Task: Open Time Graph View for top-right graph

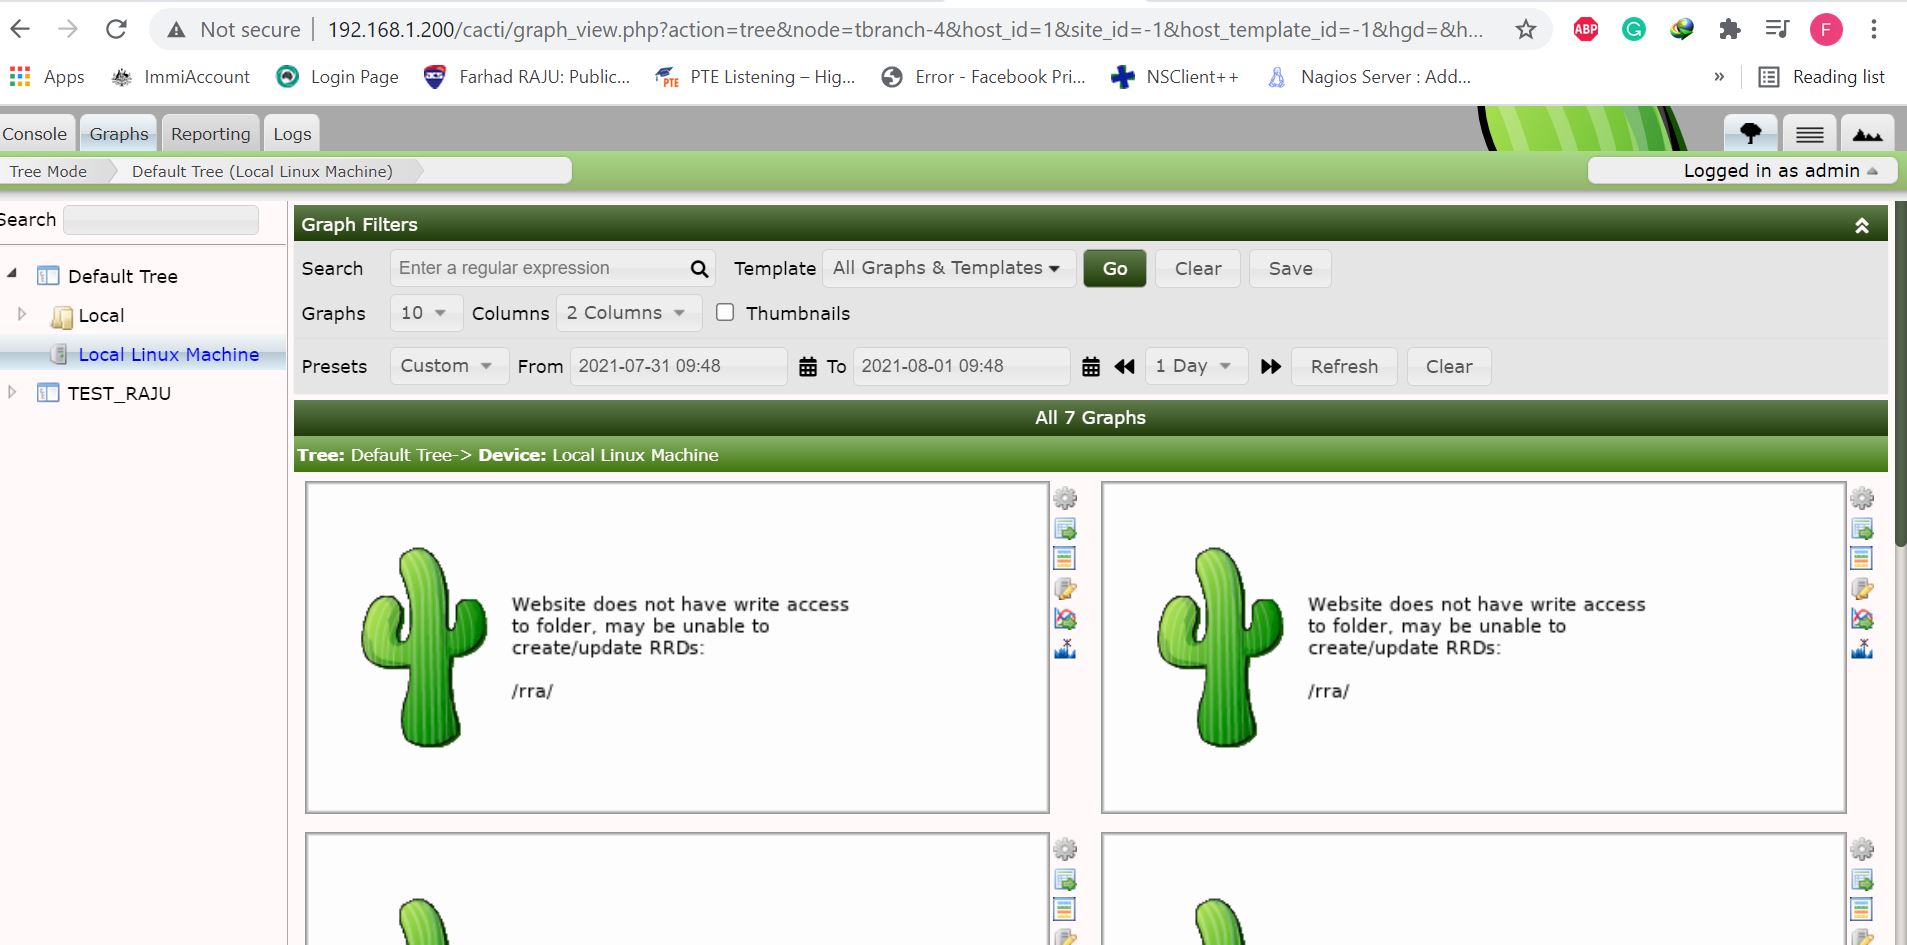Action: [x=1862, y=559]
